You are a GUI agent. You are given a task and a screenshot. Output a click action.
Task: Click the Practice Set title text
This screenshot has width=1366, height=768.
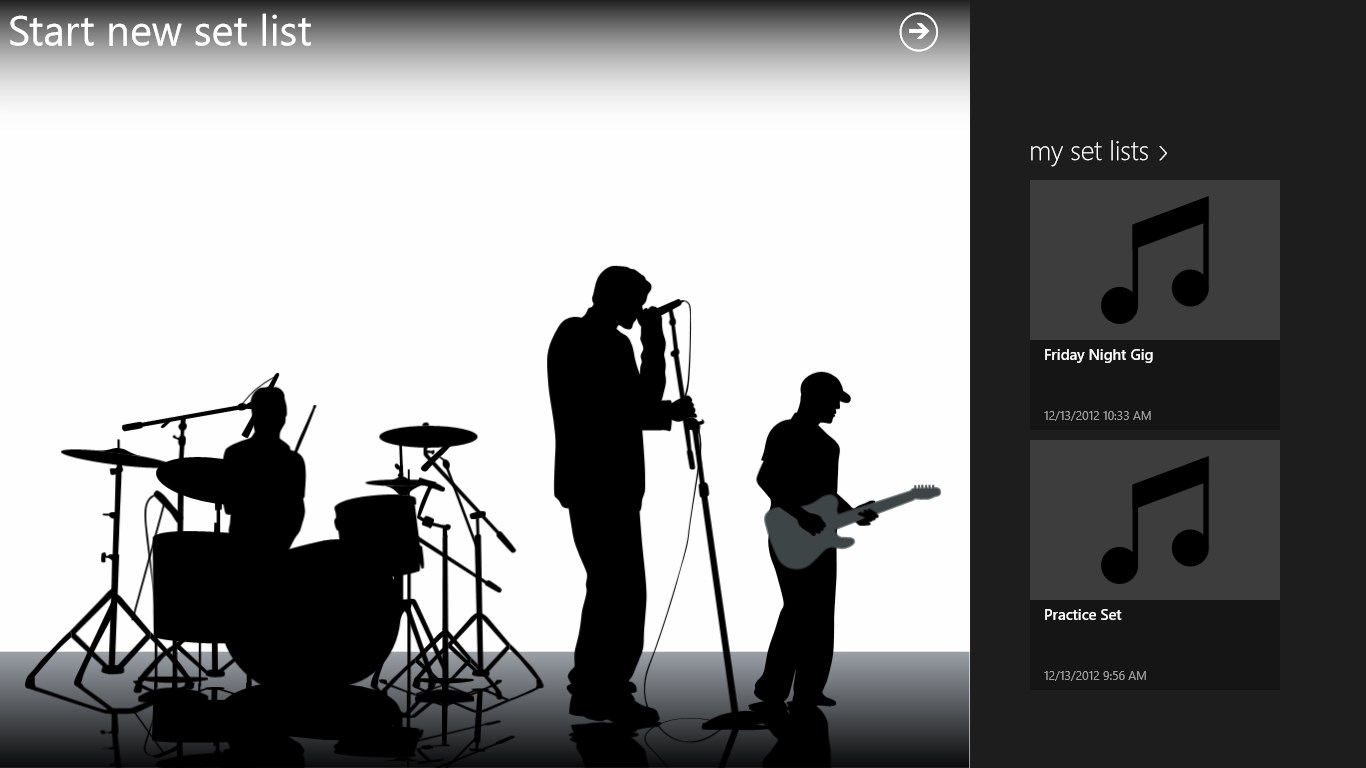(1082, 614)
